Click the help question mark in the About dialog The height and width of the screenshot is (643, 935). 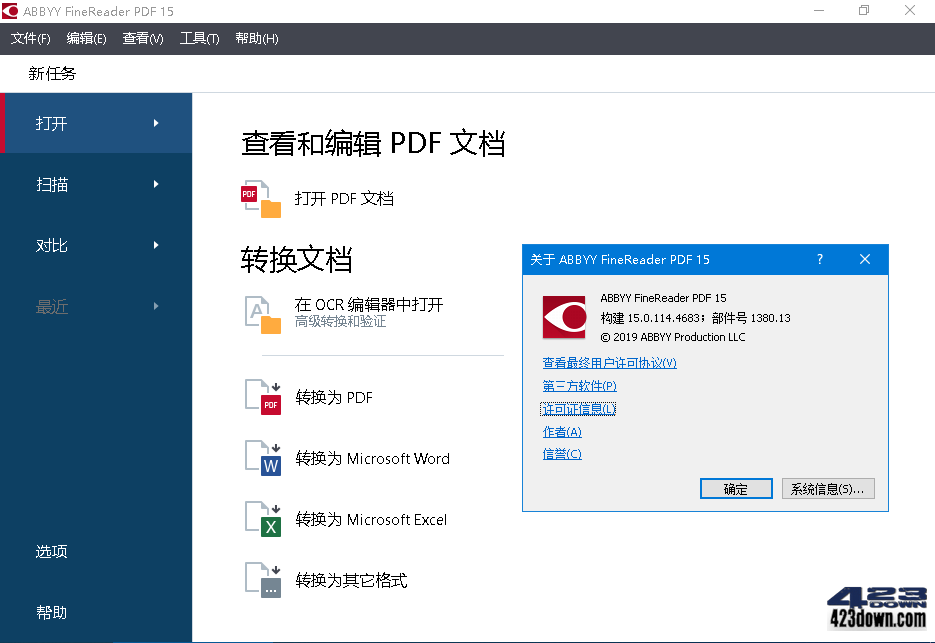coord(819,259)
